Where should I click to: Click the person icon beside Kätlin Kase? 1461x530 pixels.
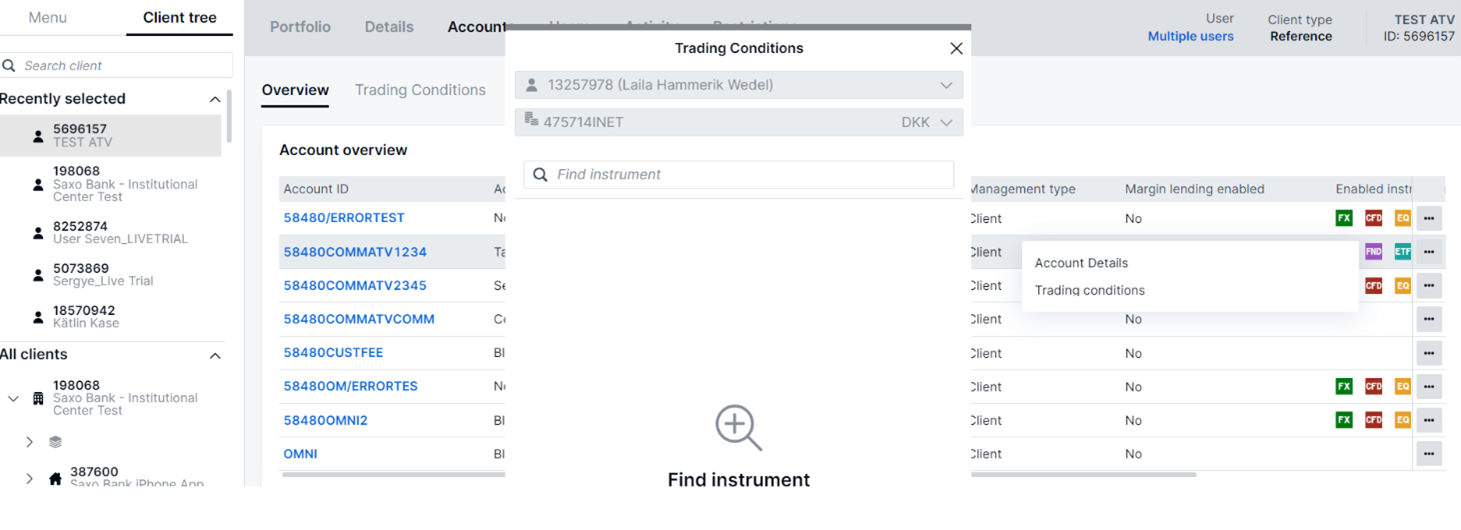coord(39,317)
